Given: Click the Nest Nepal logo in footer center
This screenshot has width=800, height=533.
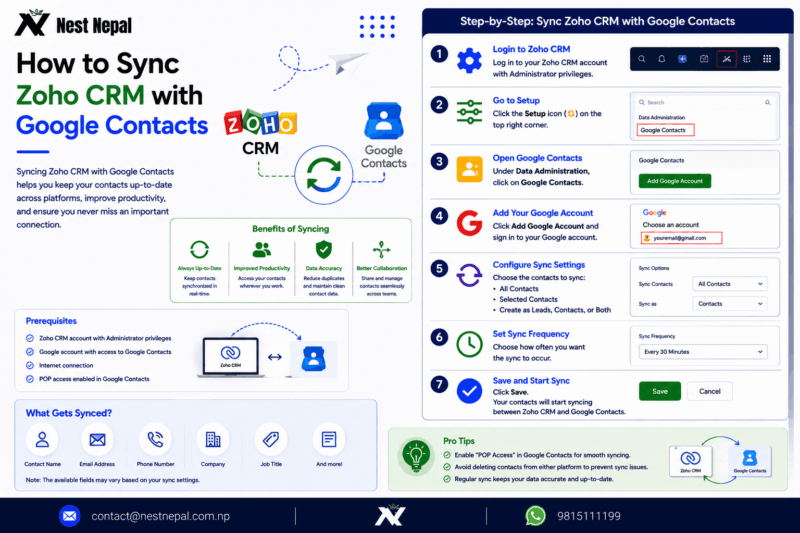Looking at the screenshot, I should pyautogui.click(x=390, y=515).
